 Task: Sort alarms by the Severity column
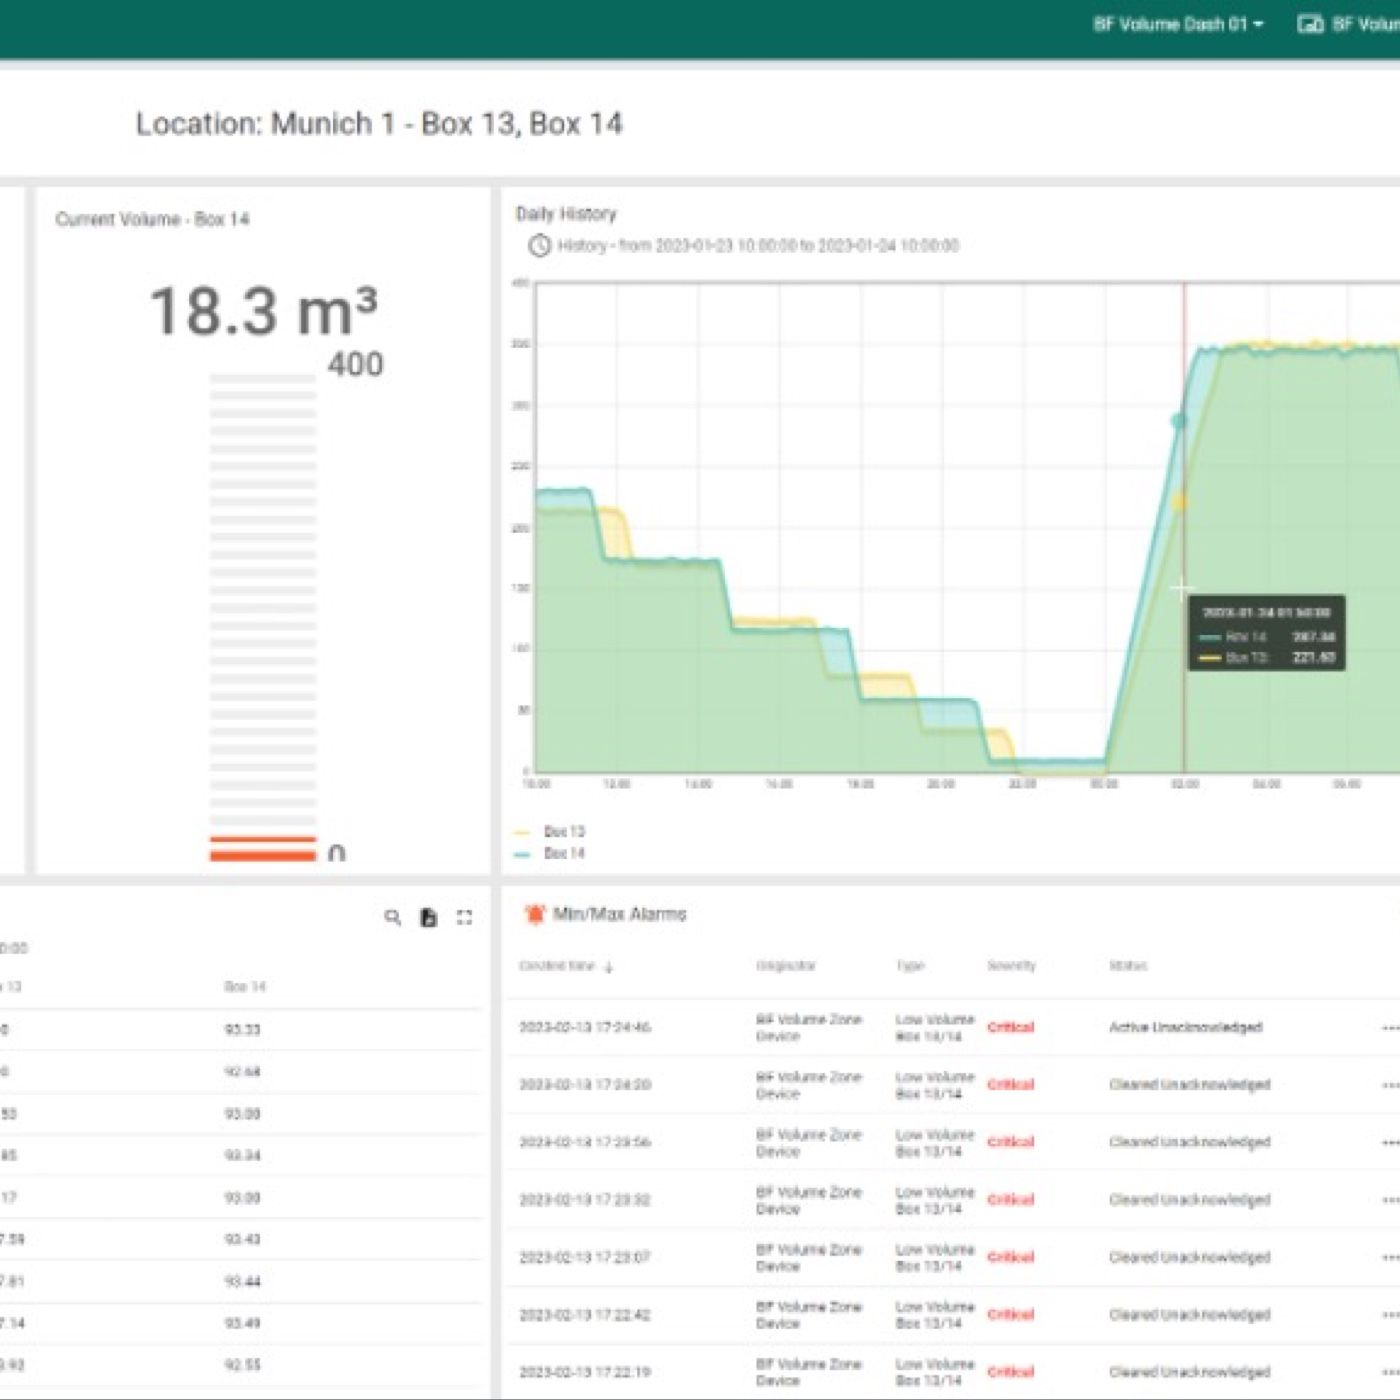click(1012, 966)
